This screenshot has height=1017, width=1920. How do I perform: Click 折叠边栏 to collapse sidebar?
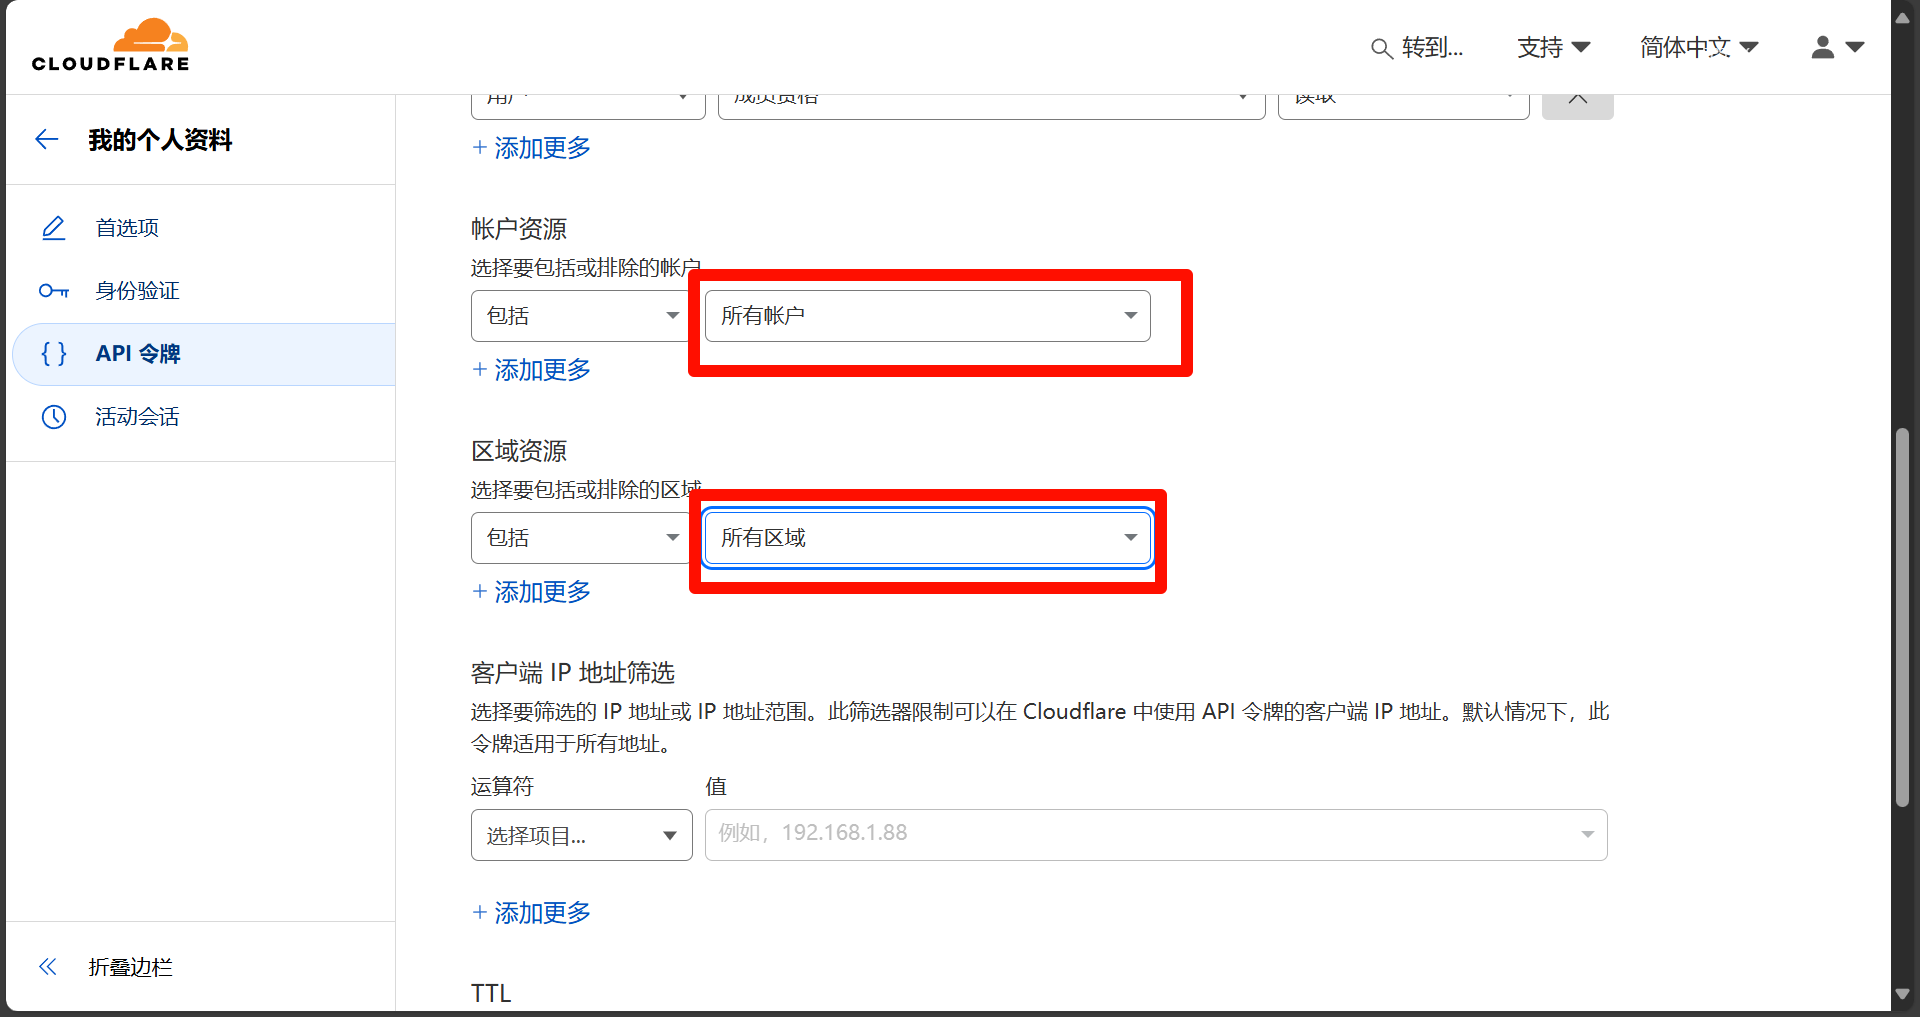[x=130, y=967]
